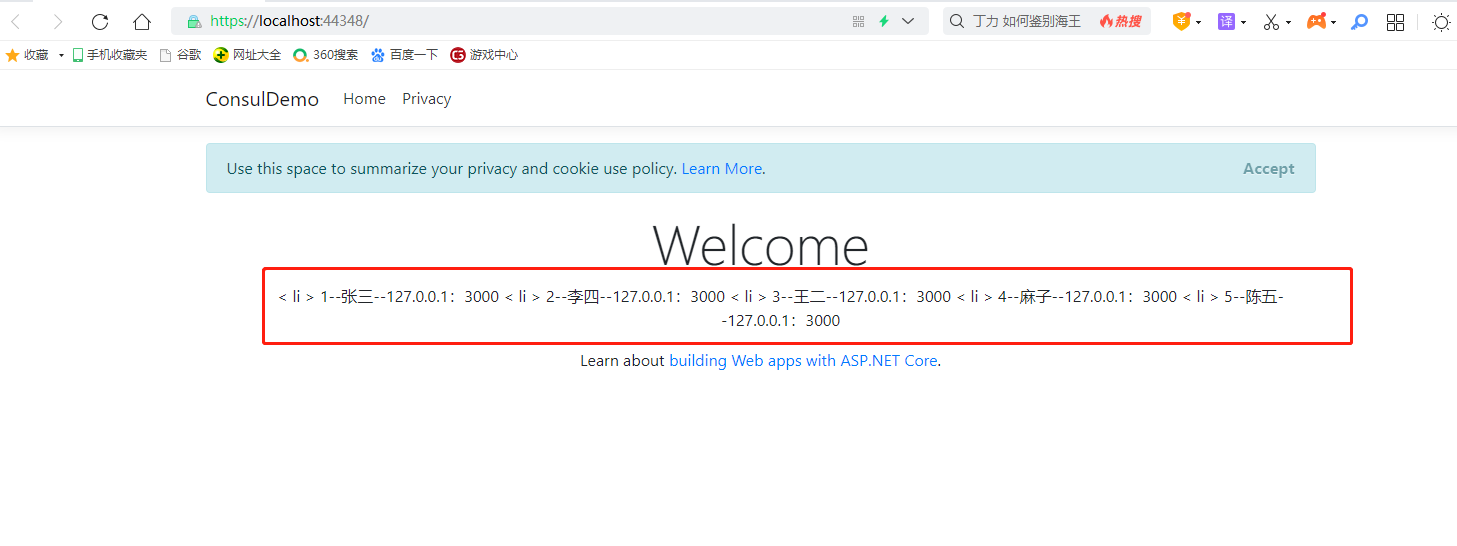The image size is (1457, 546).
Task: Open the 手机收藏夹 bookmark
Action: pos(110,55)
